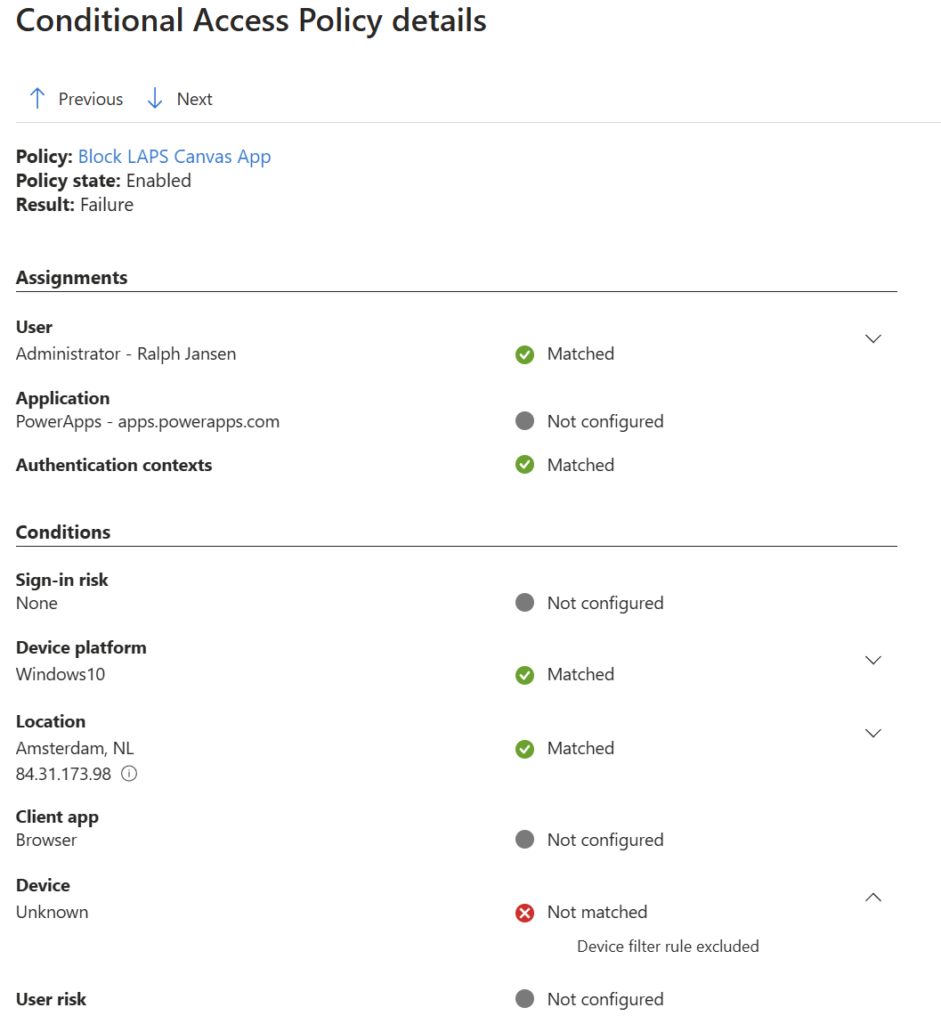The width and height of the screenshot is (941, 1024).
Task: Click the info icon beside IP 84.31.173.98
Action: pyautogui.click(x=129, y=774)
